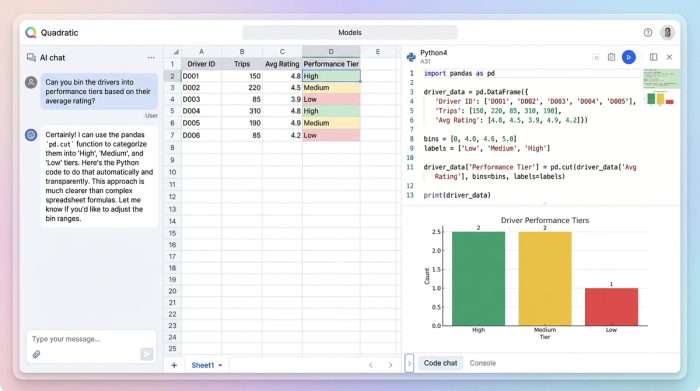Viewport: 700px width, 391px height.
Task: Select column B header
Action: tap(242, 52)
